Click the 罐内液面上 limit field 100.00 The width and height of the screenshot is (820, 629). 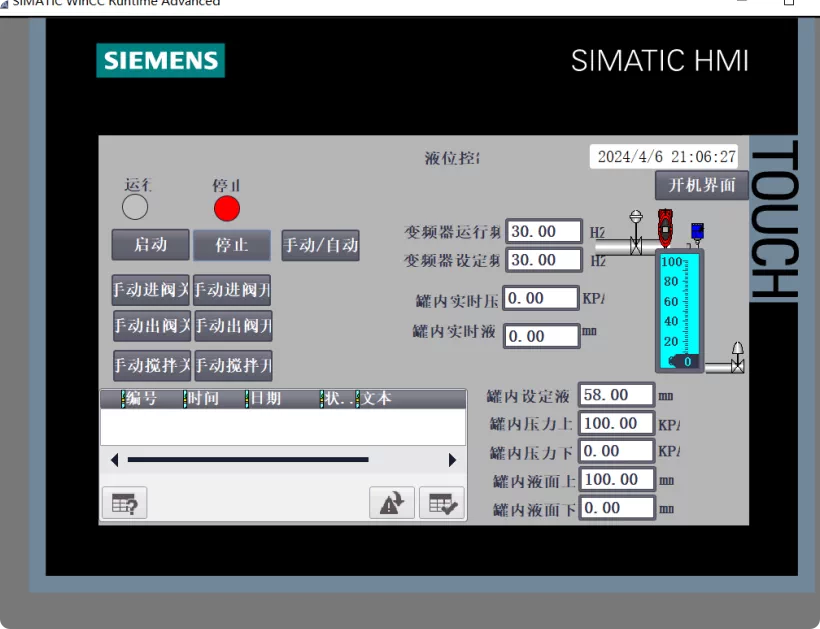tap(617, 479)
